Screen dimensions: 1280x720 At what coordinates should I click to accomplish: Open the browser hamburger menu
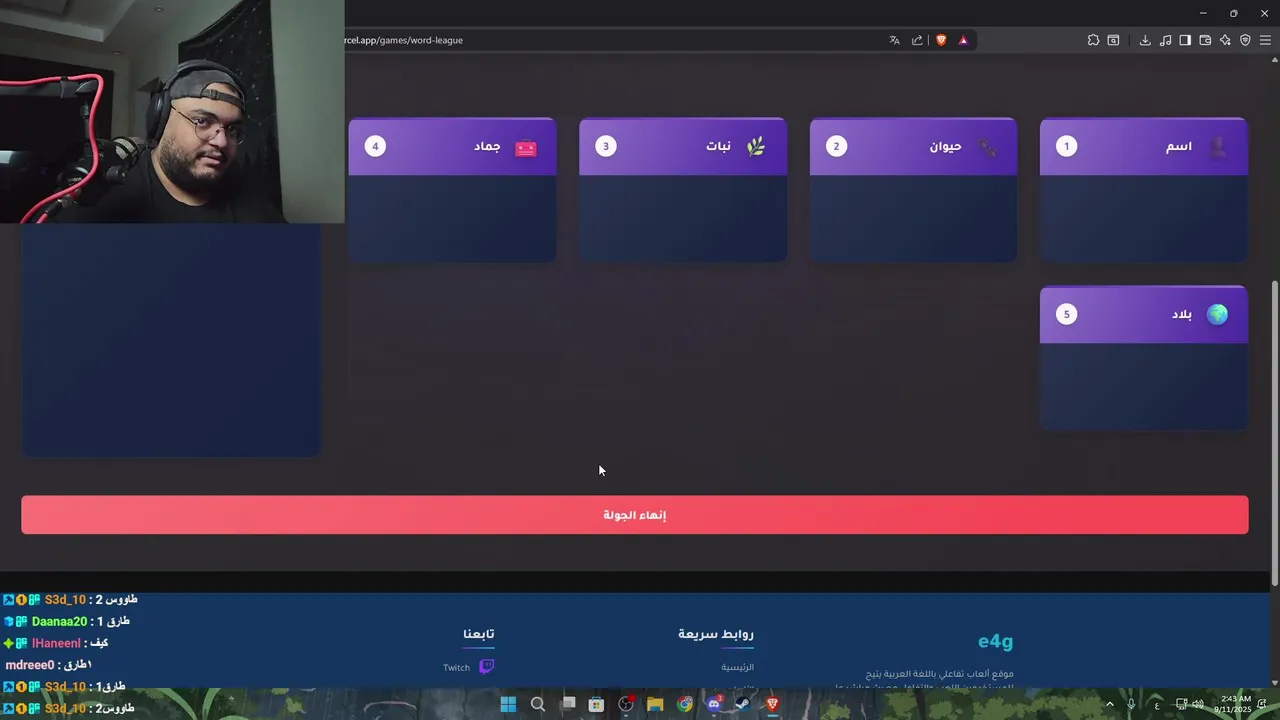point(1265,40)
